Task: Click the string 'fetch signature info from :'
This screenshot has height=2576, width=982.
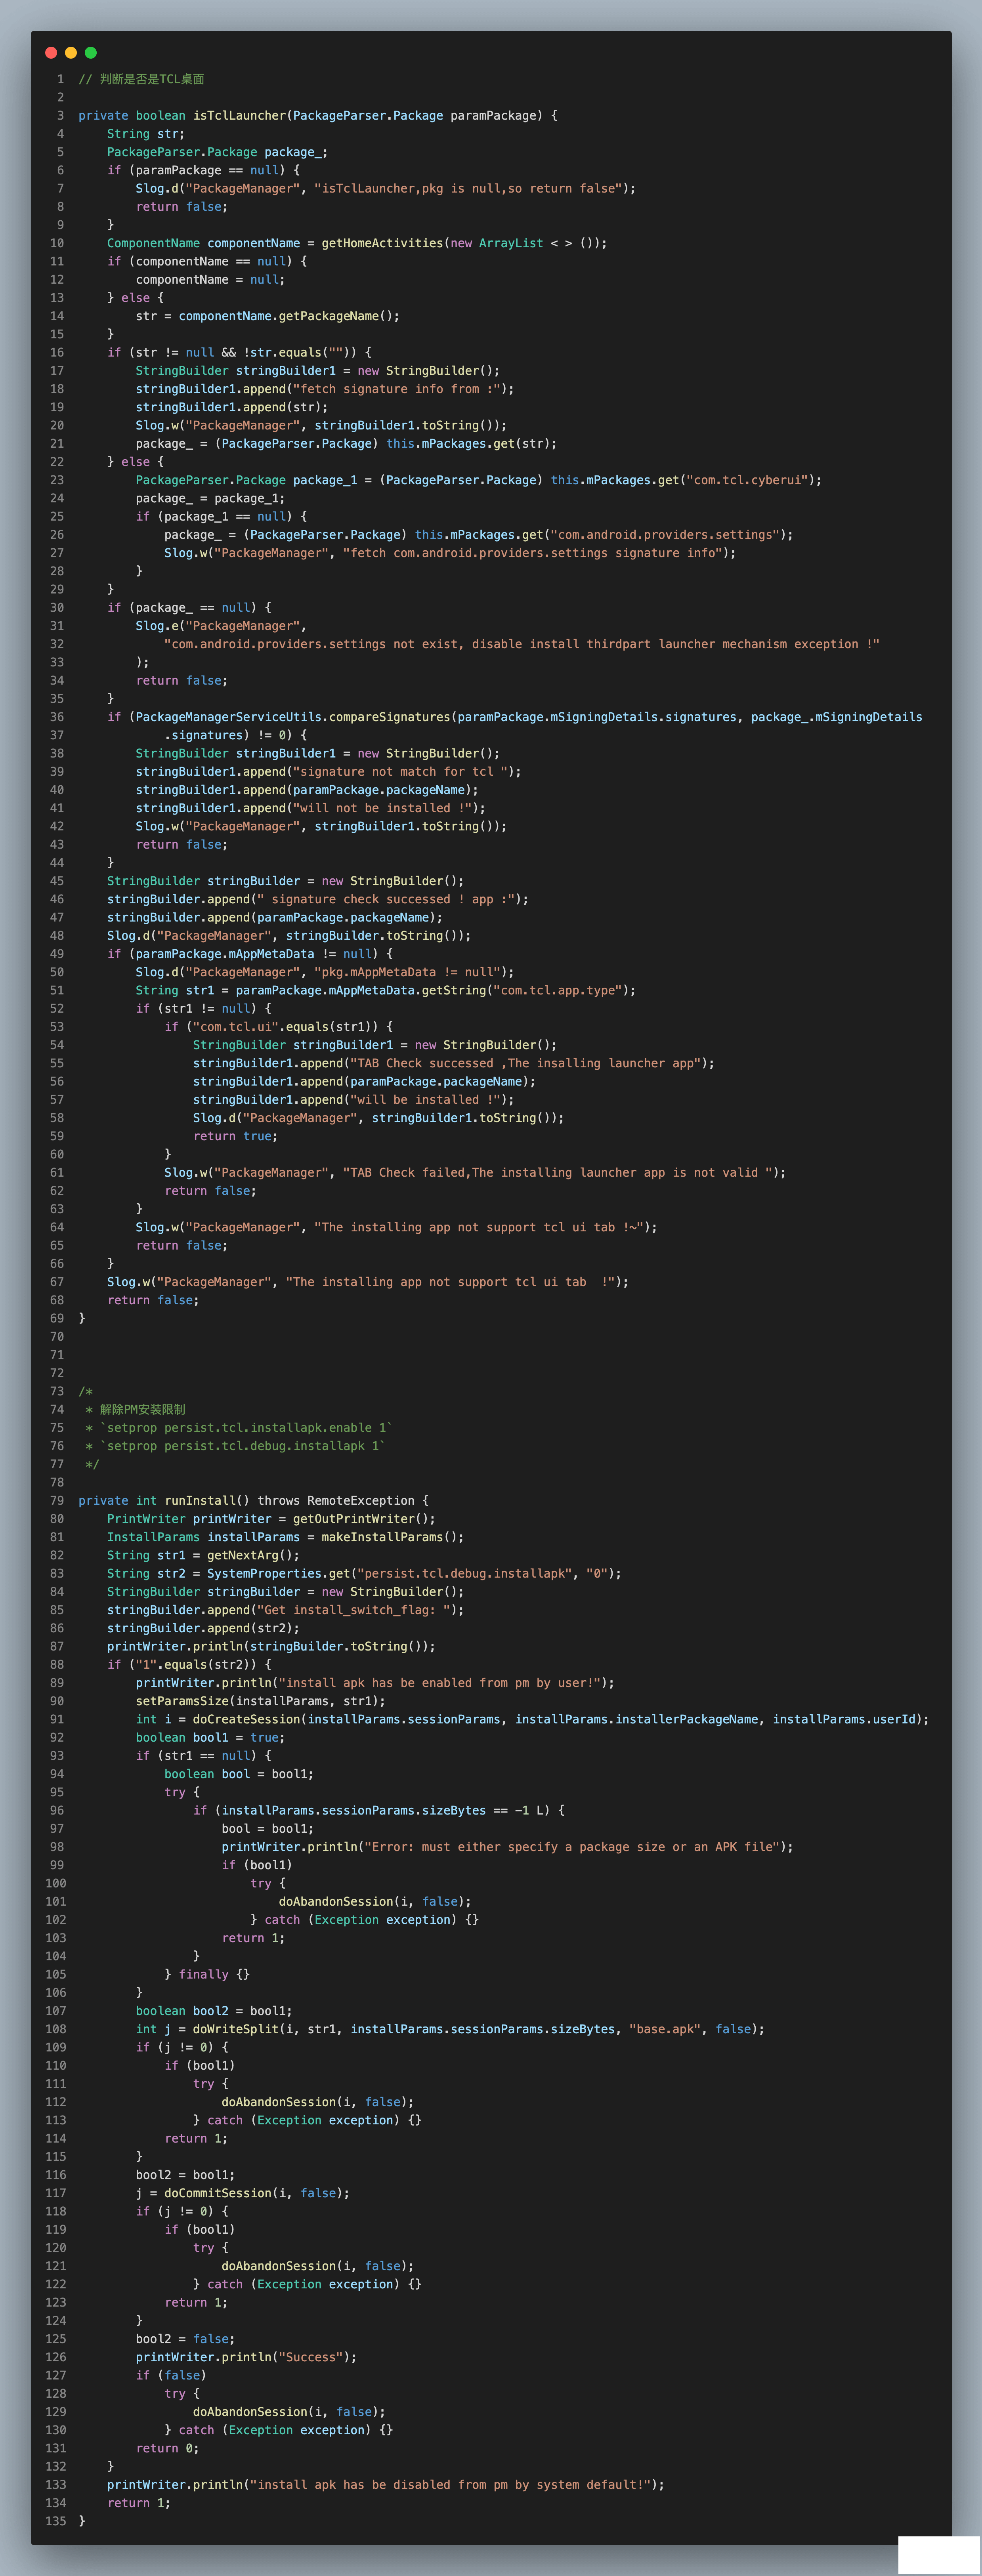Action: tap(400, 389)
